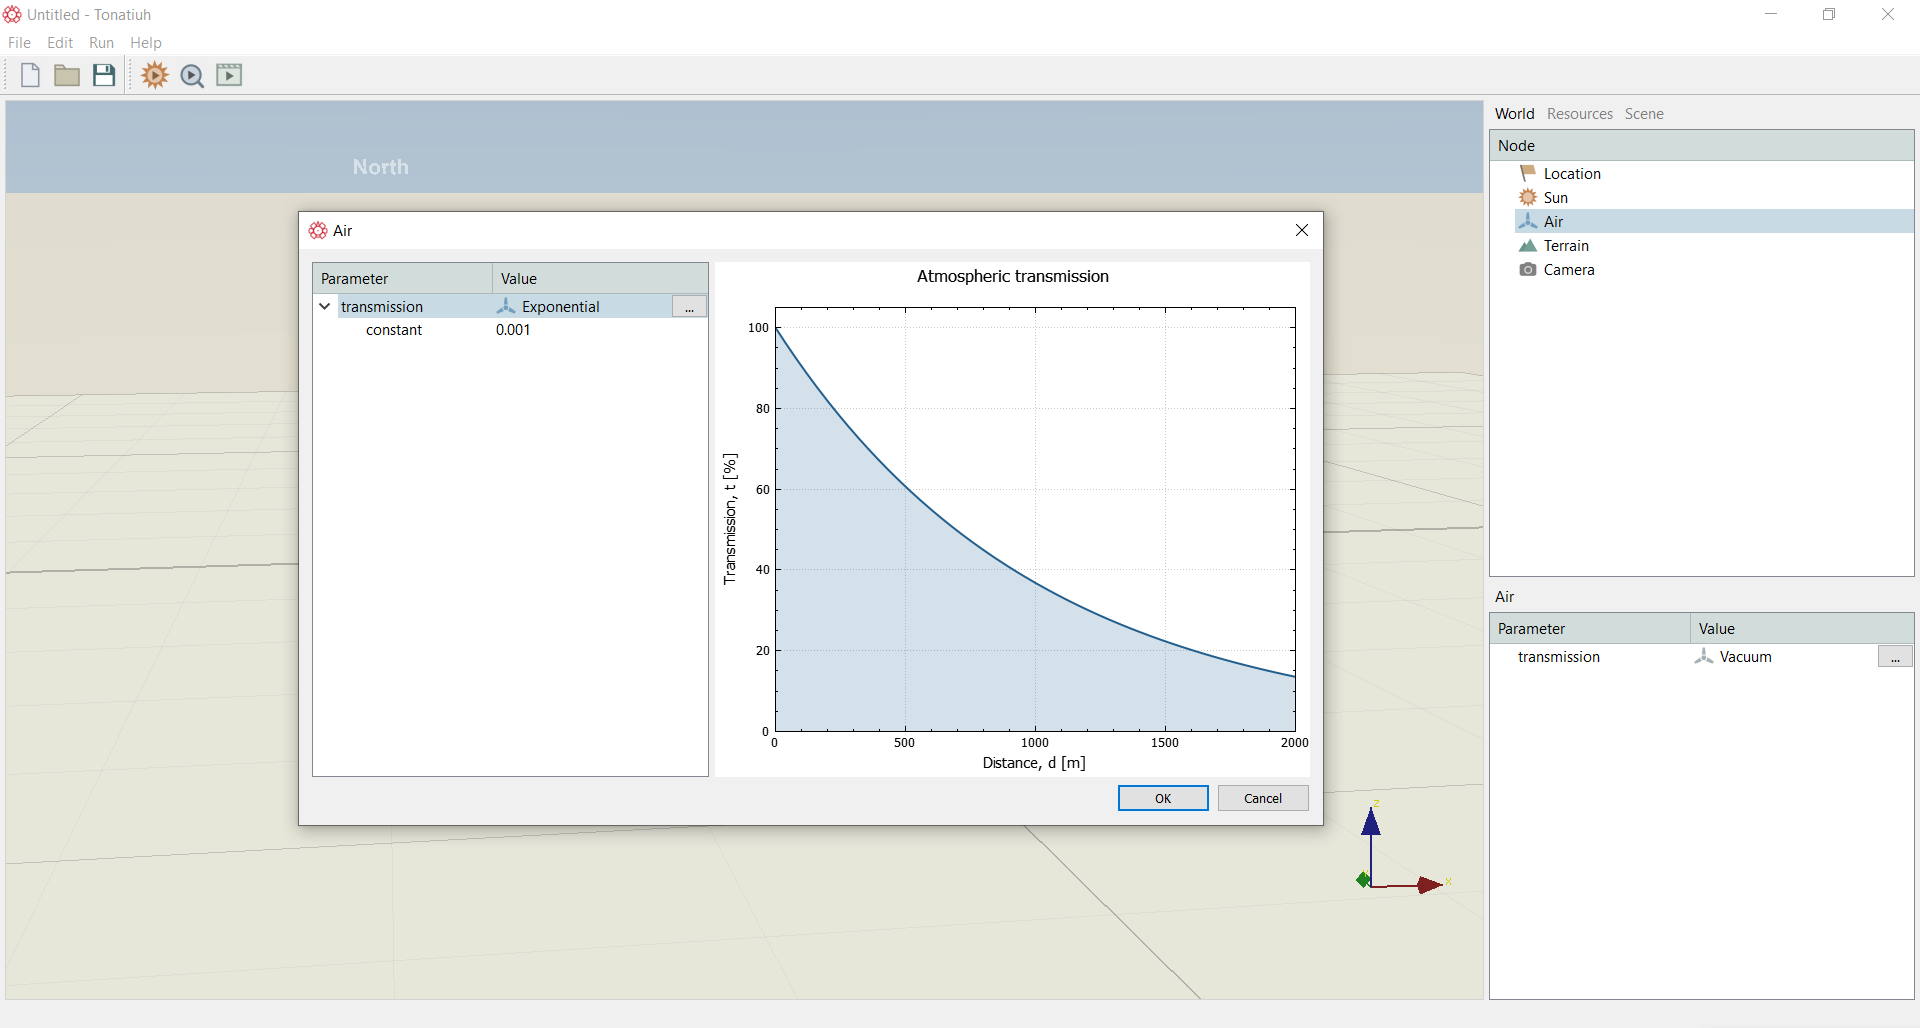Image resolution: width=1920 pixels, height=1028 pixels.
Task: Run ray tracing with the sun gear icon
Action: (x=155, y=75)
